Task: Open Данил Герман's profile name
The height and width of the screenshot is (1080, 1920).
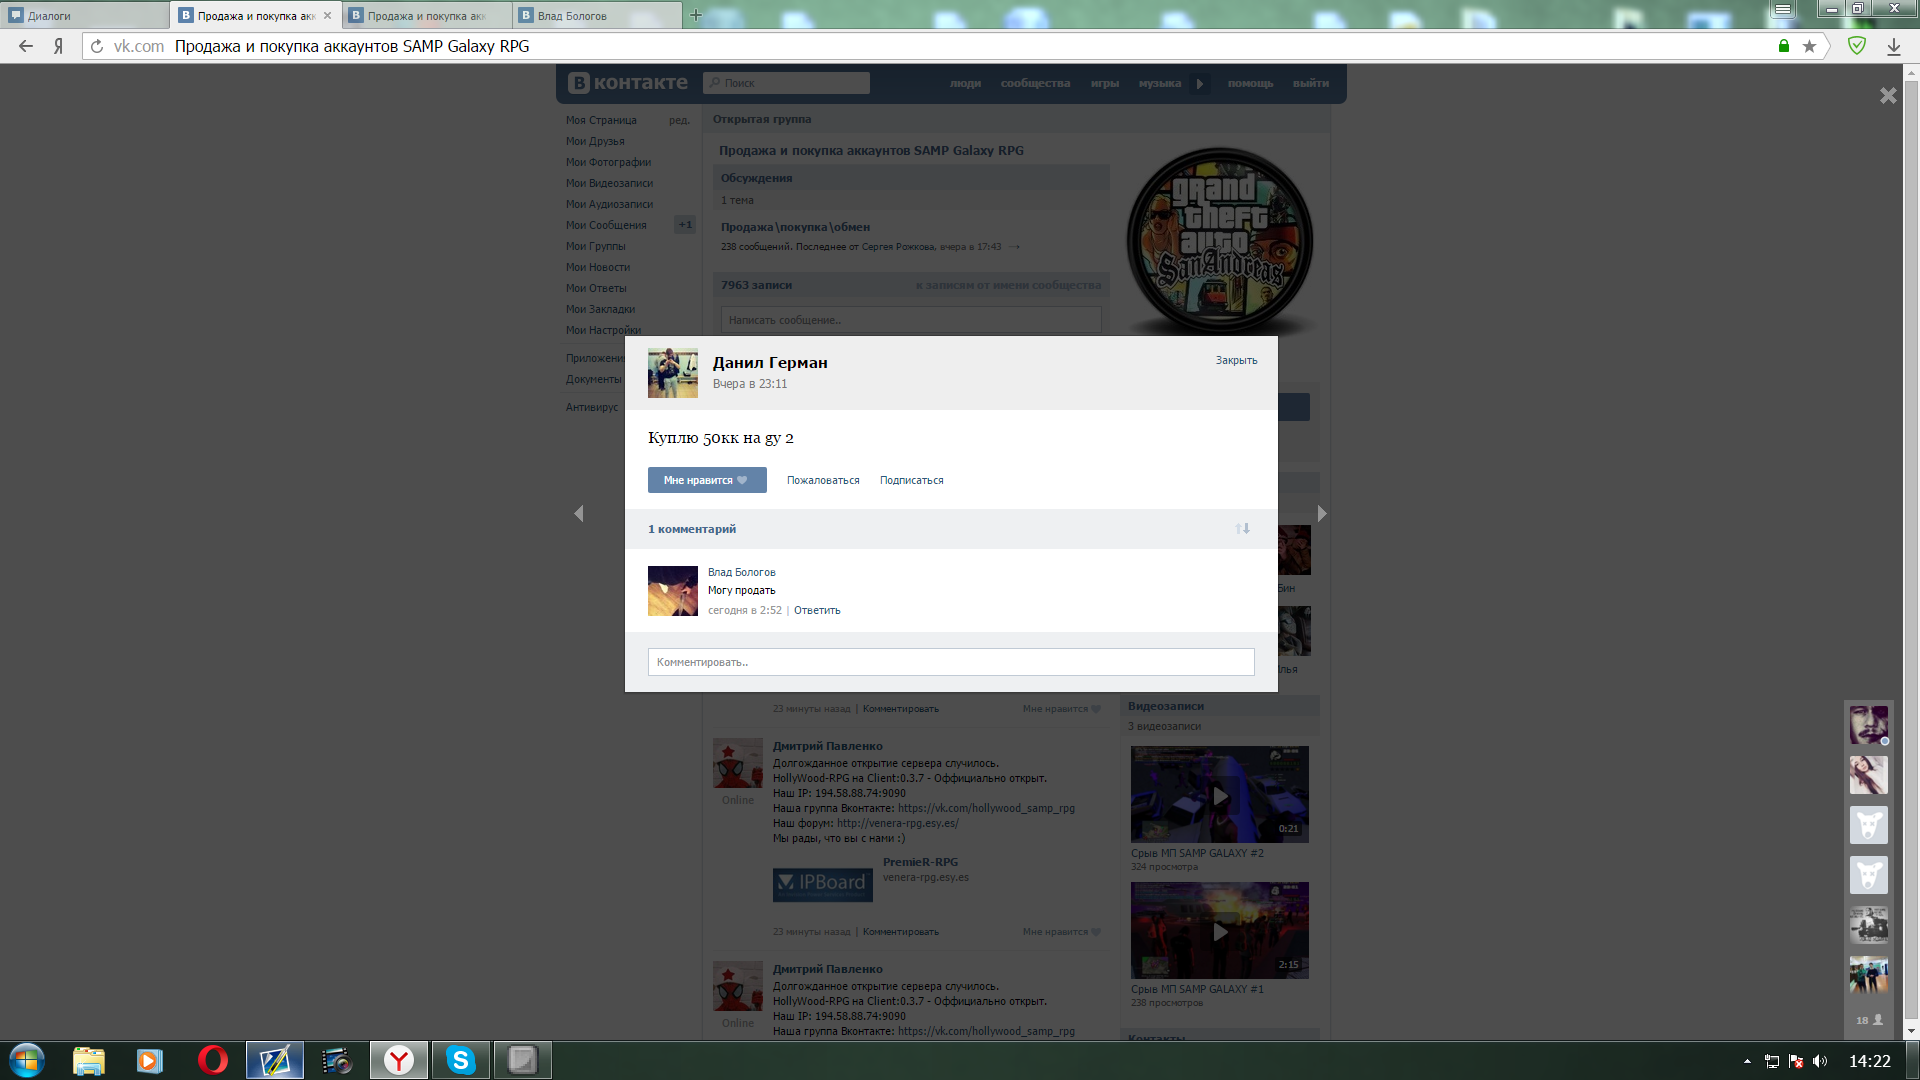Action: 770,362
